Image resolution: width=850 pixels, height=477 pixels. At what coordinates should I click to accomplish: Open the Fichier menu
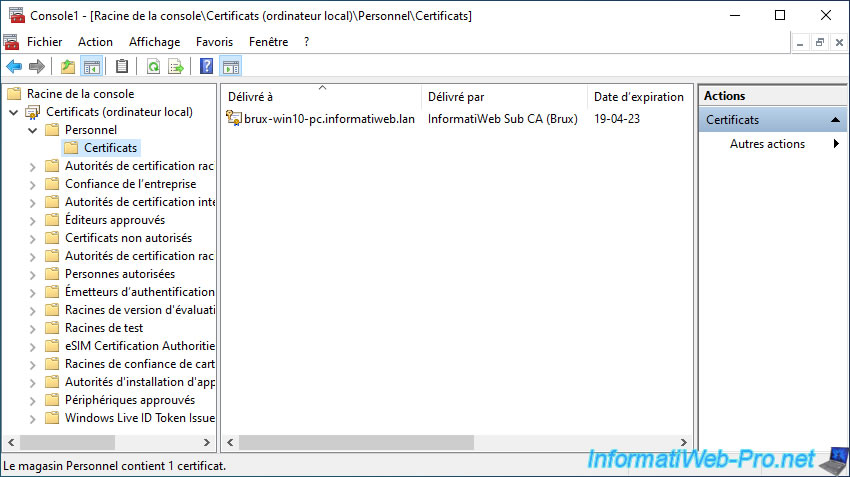(x=44, y=42)
